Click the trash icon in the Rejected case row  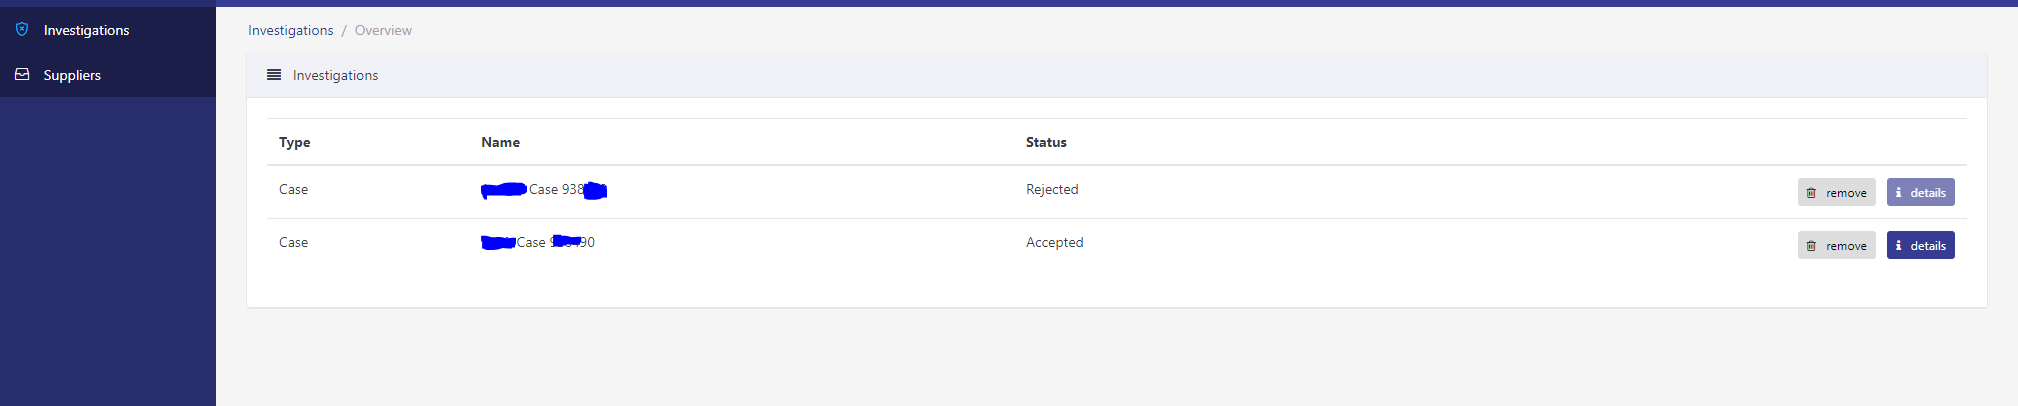click(x=1811, y=193)
